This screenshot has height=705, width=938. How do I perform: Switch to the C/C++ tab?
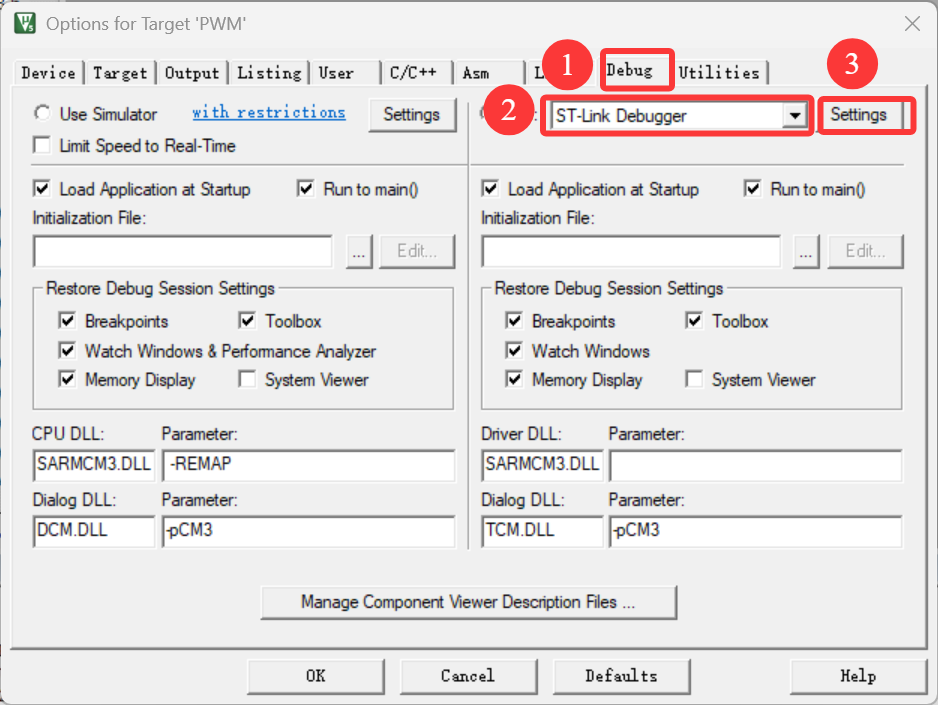(x=413, y=73)
